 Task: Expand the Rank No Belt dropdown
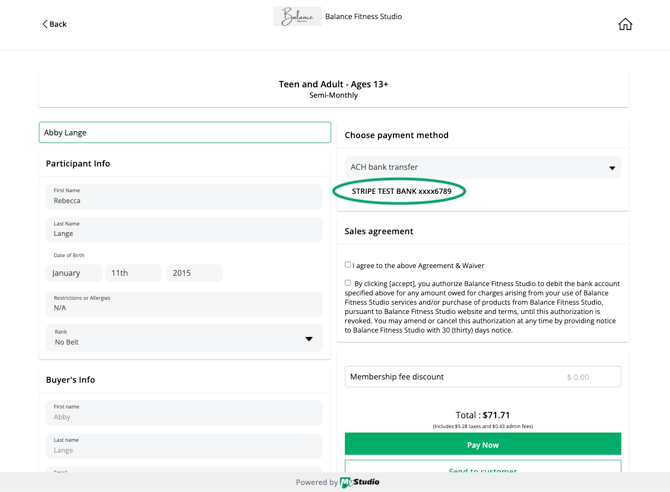[x=184, y=338]
